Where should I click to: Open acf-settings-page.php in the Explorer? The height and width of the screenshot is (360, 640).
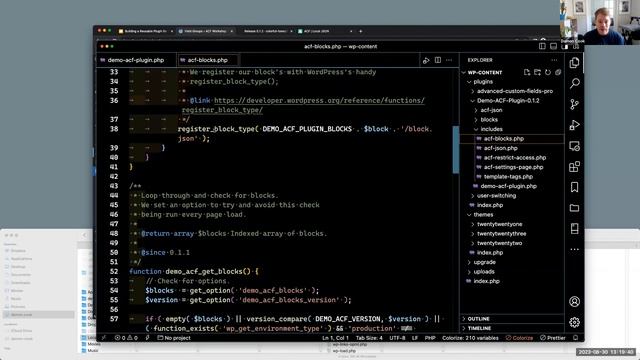click(x=513, y=167)
